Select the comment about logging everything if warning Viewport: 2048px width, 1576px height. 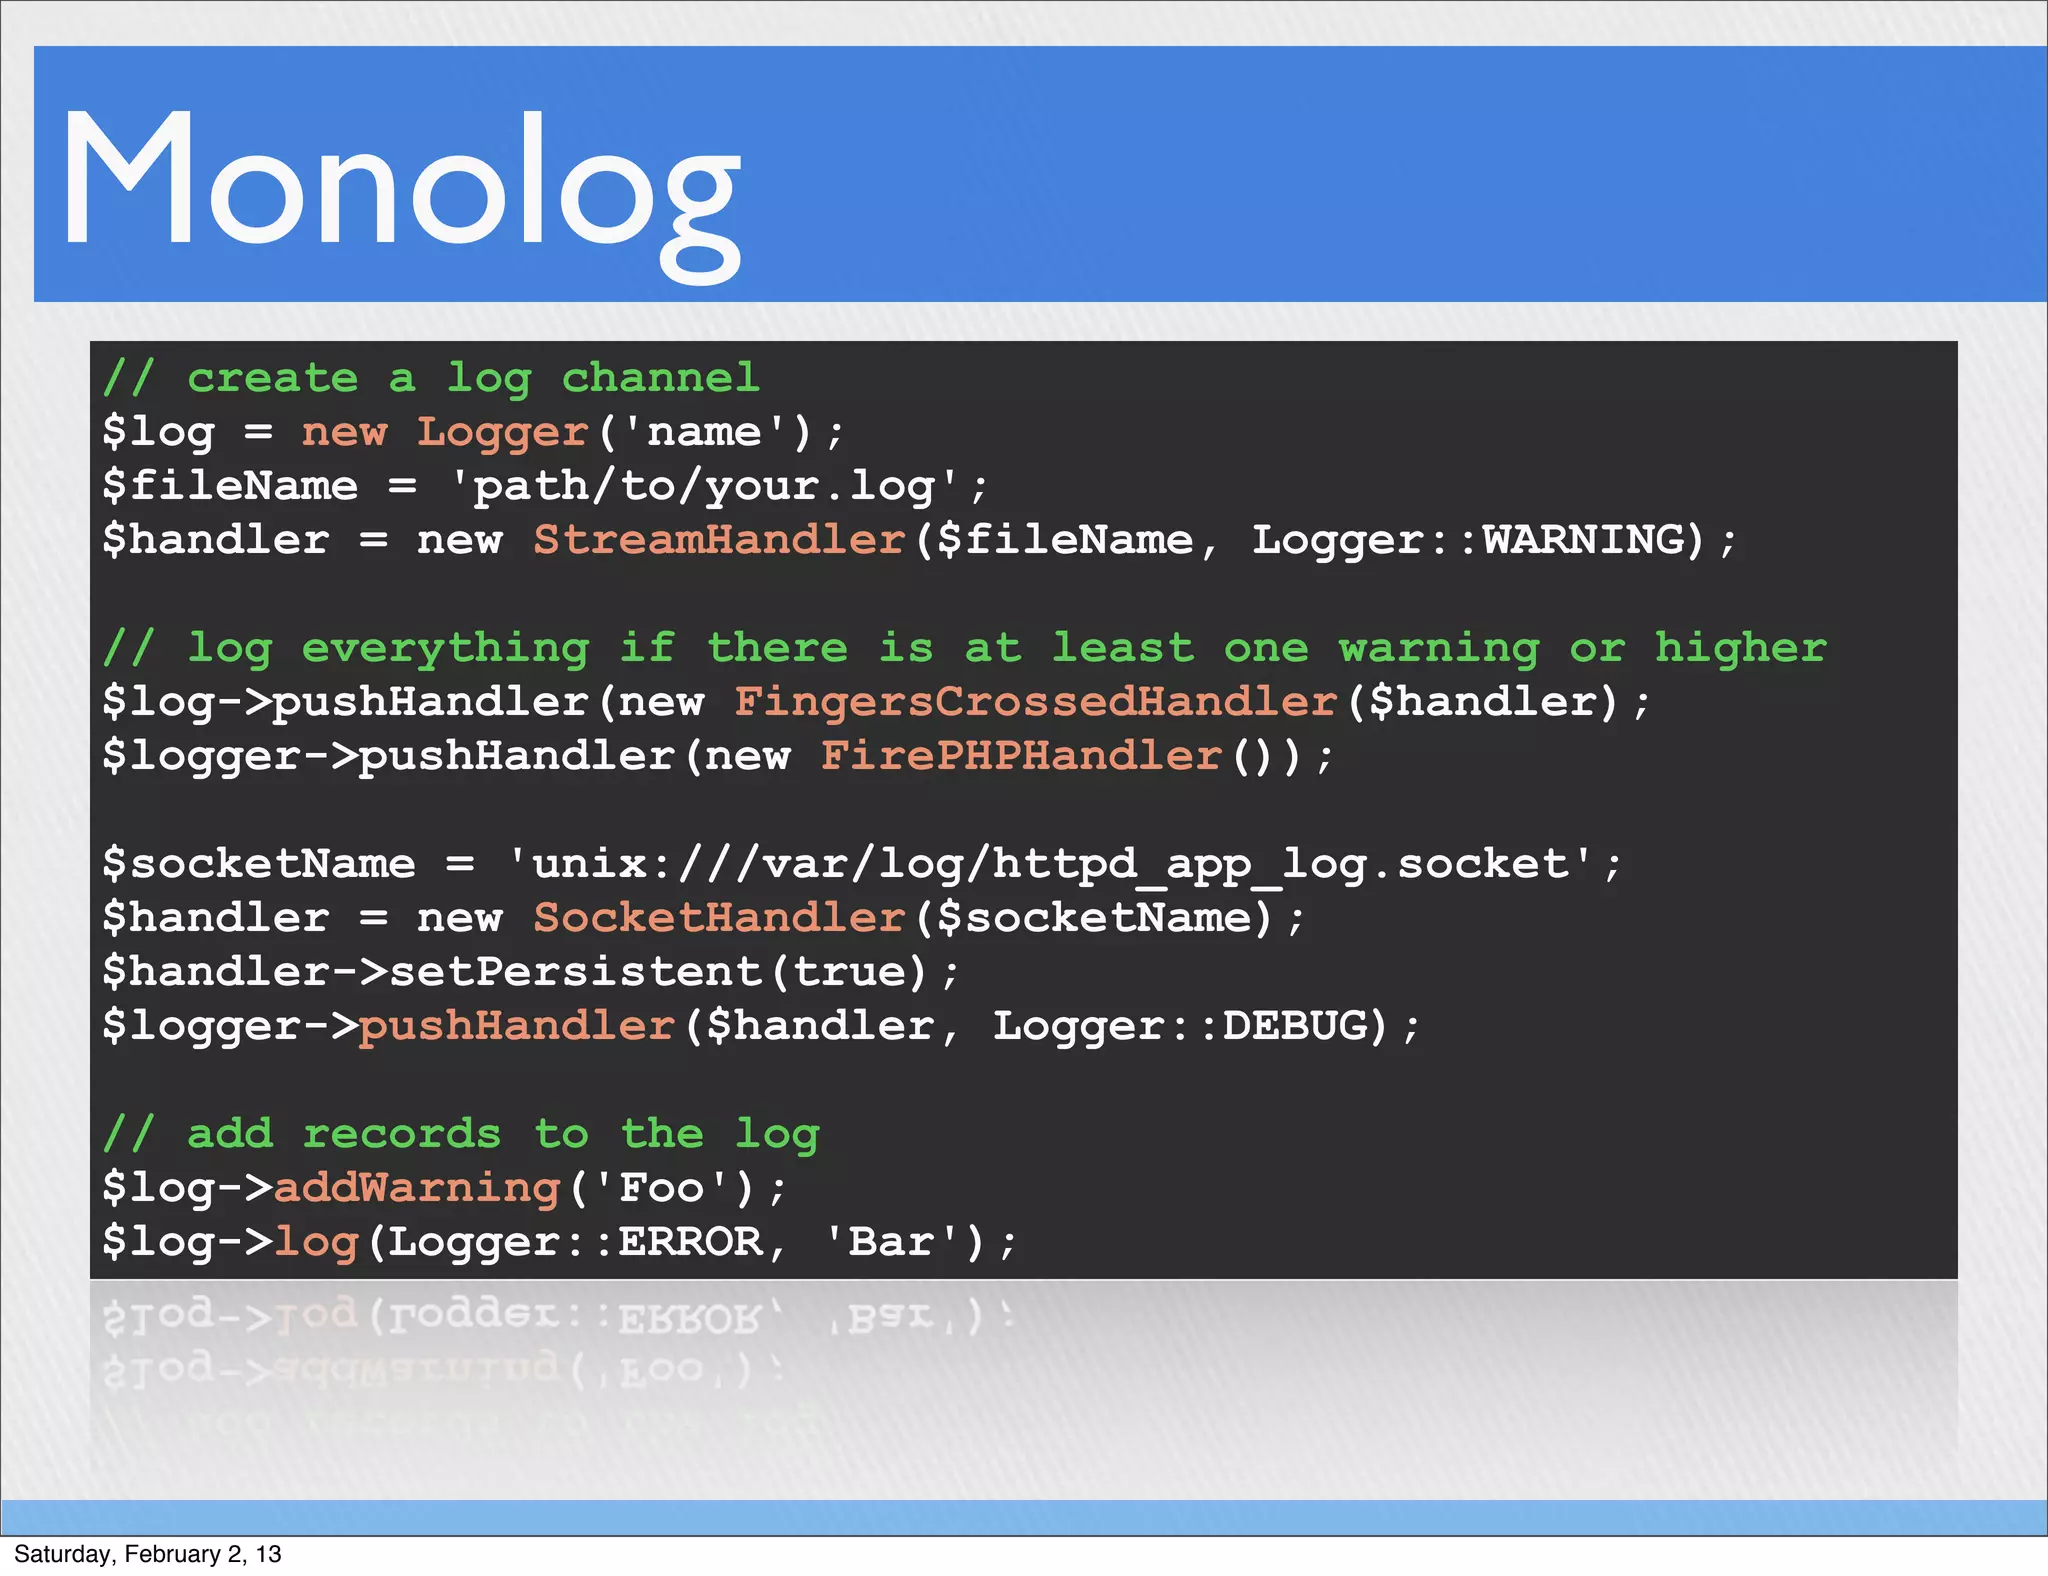point(965,649)
